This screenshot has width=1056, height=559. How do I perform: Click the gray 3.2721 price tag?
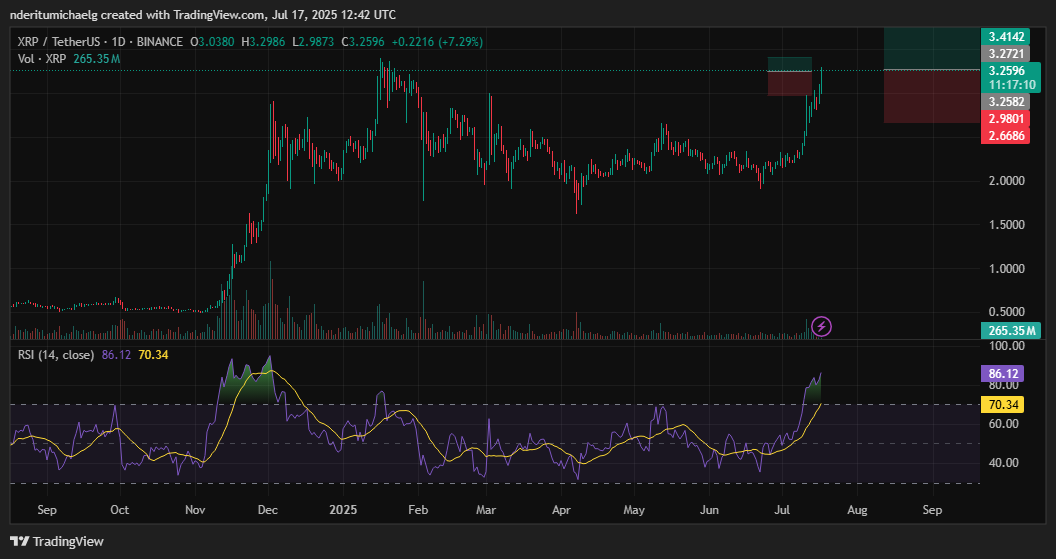pyautogui.click(x=1005, y=53)
